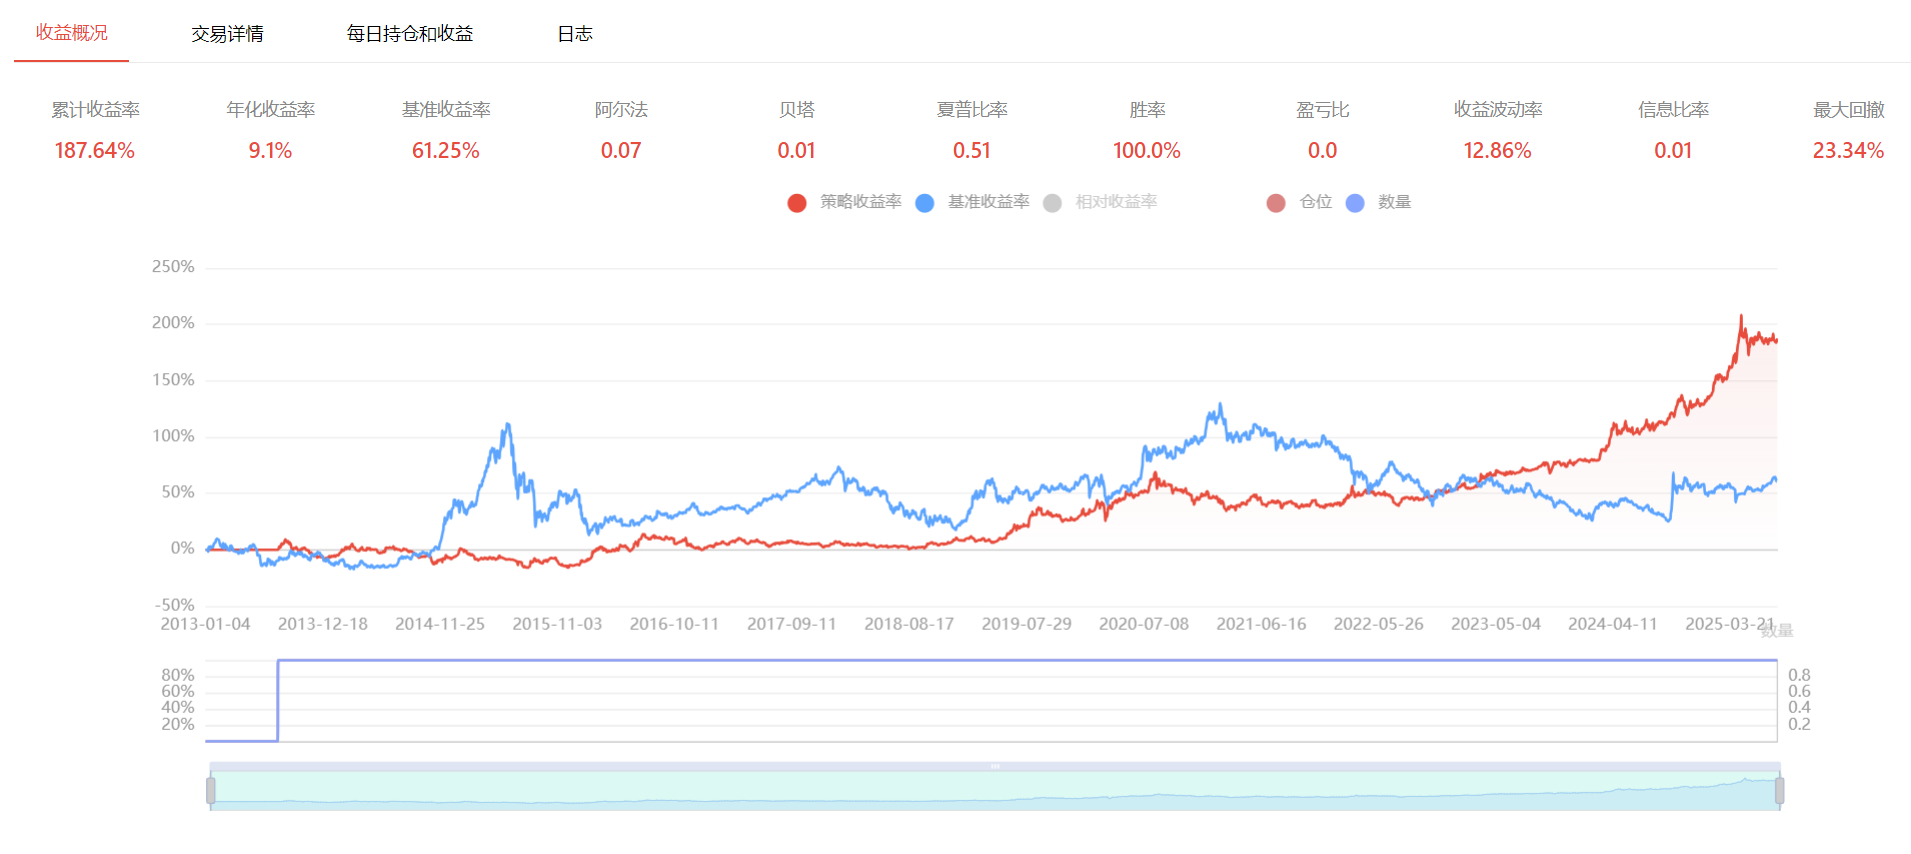Viewport: 1911px width, 854px height.
Task: Click the 夏普比率 metric label
Action: coord(972,110)
